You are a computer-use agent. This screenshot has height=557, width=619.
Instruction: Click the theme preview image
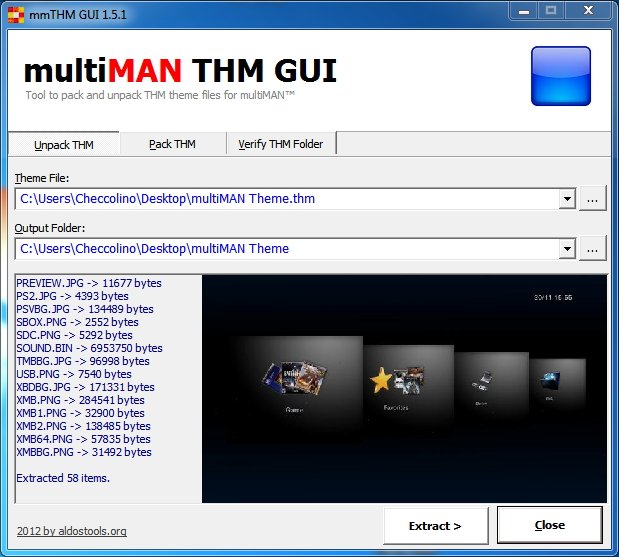pyautogui.click(x=404, y=388)
